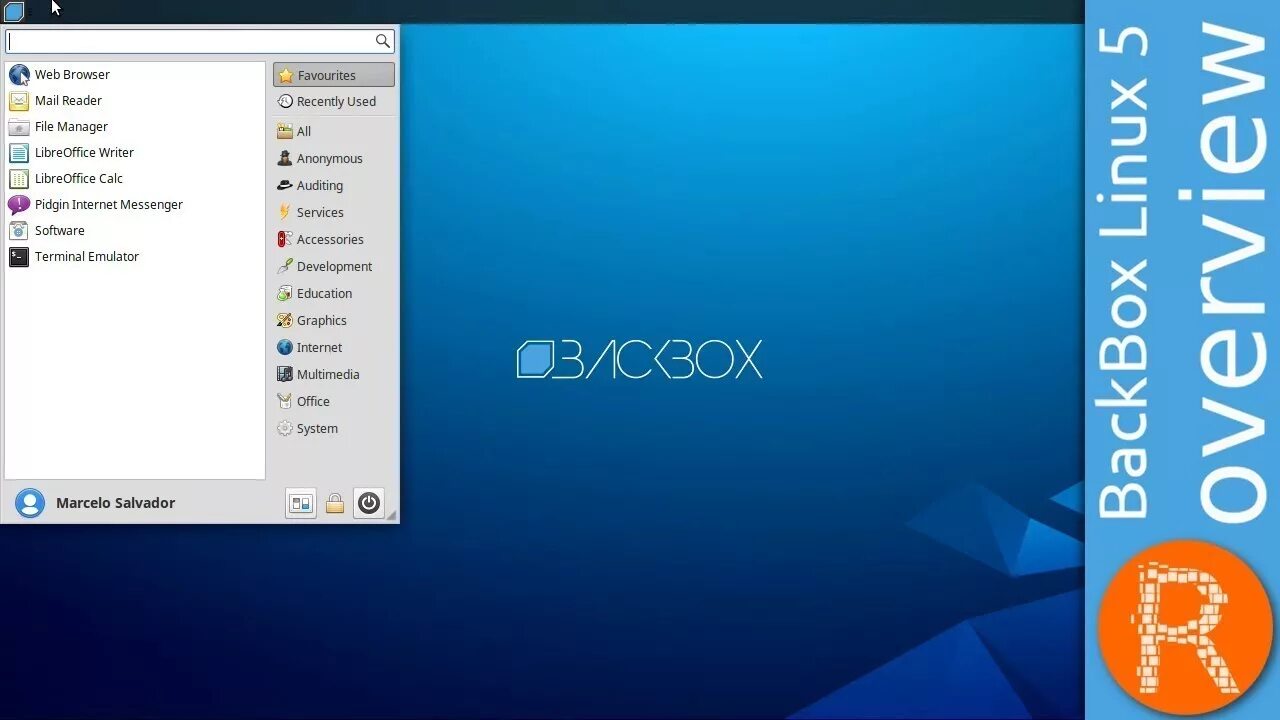
Task: Select the Favourites category
Action: (x=334, y=75)
